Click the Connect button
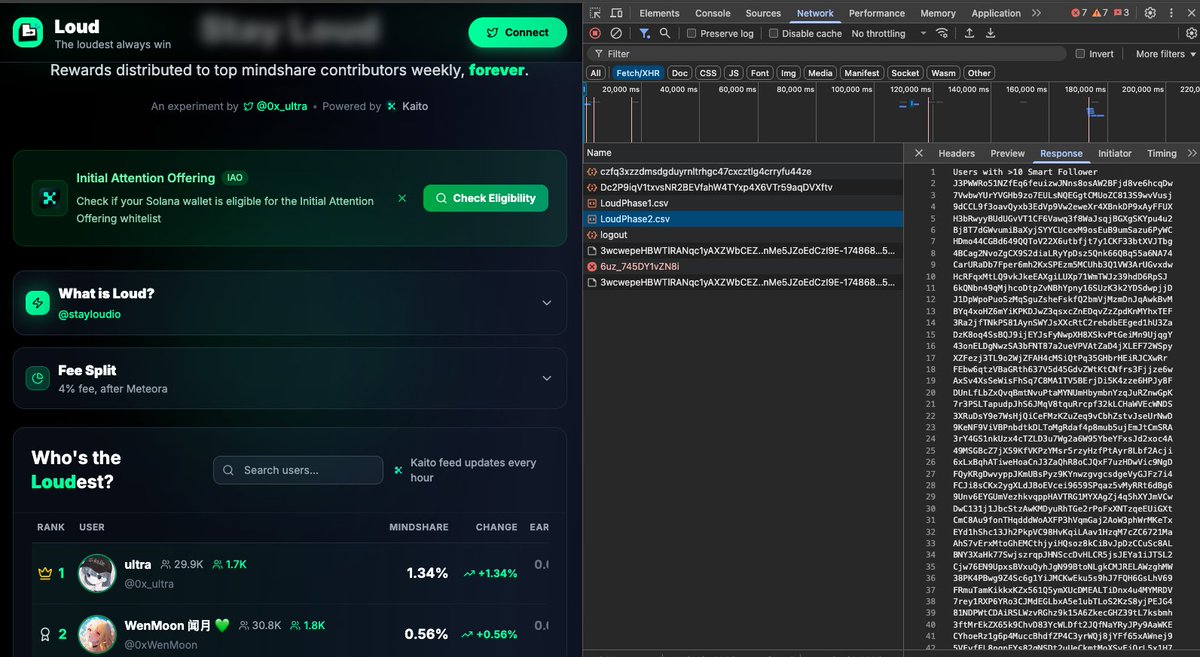The image size is (1200, 657). (x=517, y=32)
